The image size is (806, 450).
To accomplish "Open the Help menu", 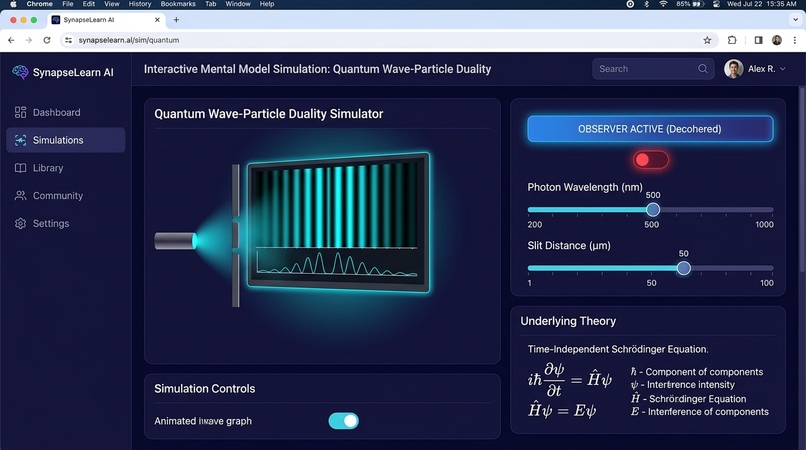I will pos(267,4).
